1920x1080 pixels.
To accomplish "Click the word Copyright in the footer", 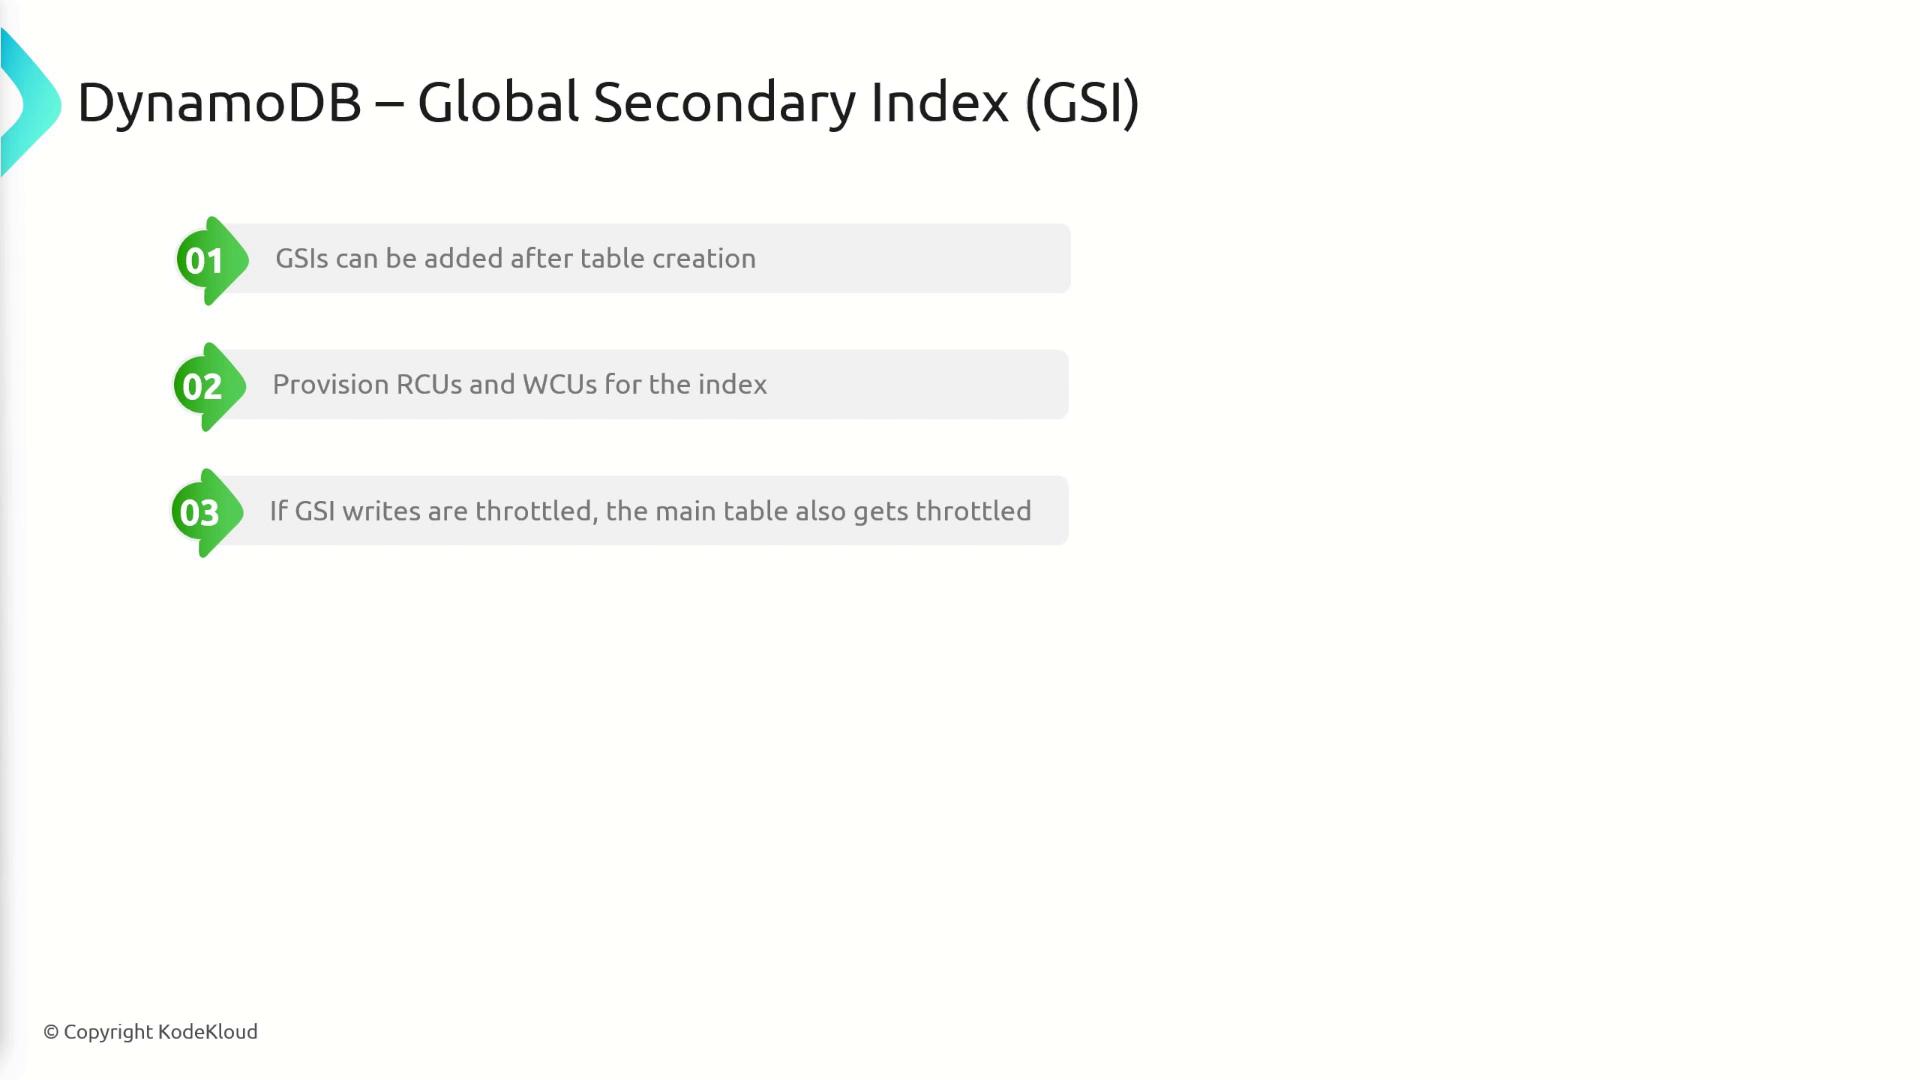I will click(108, 1032).
